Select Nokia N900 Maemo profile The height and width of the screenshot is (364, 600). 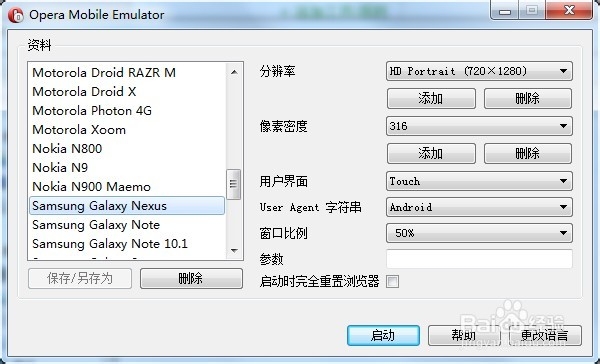click(x=127, y=187)
